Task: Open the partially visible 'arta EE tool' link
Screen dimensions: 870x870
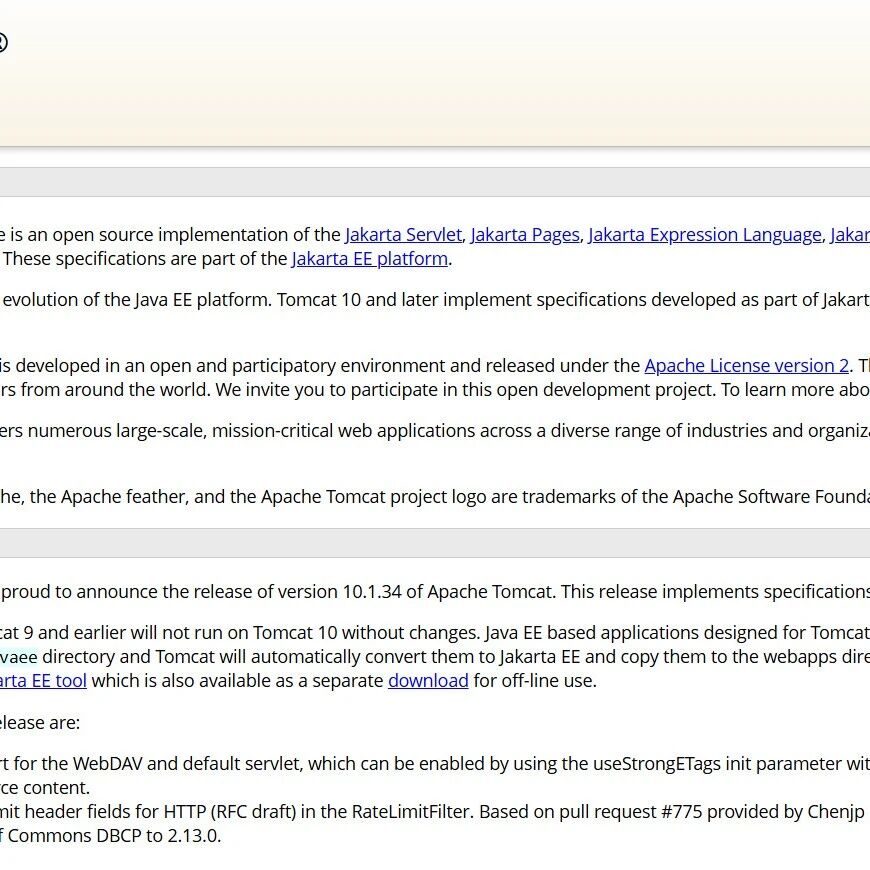Action: [43, 681]
